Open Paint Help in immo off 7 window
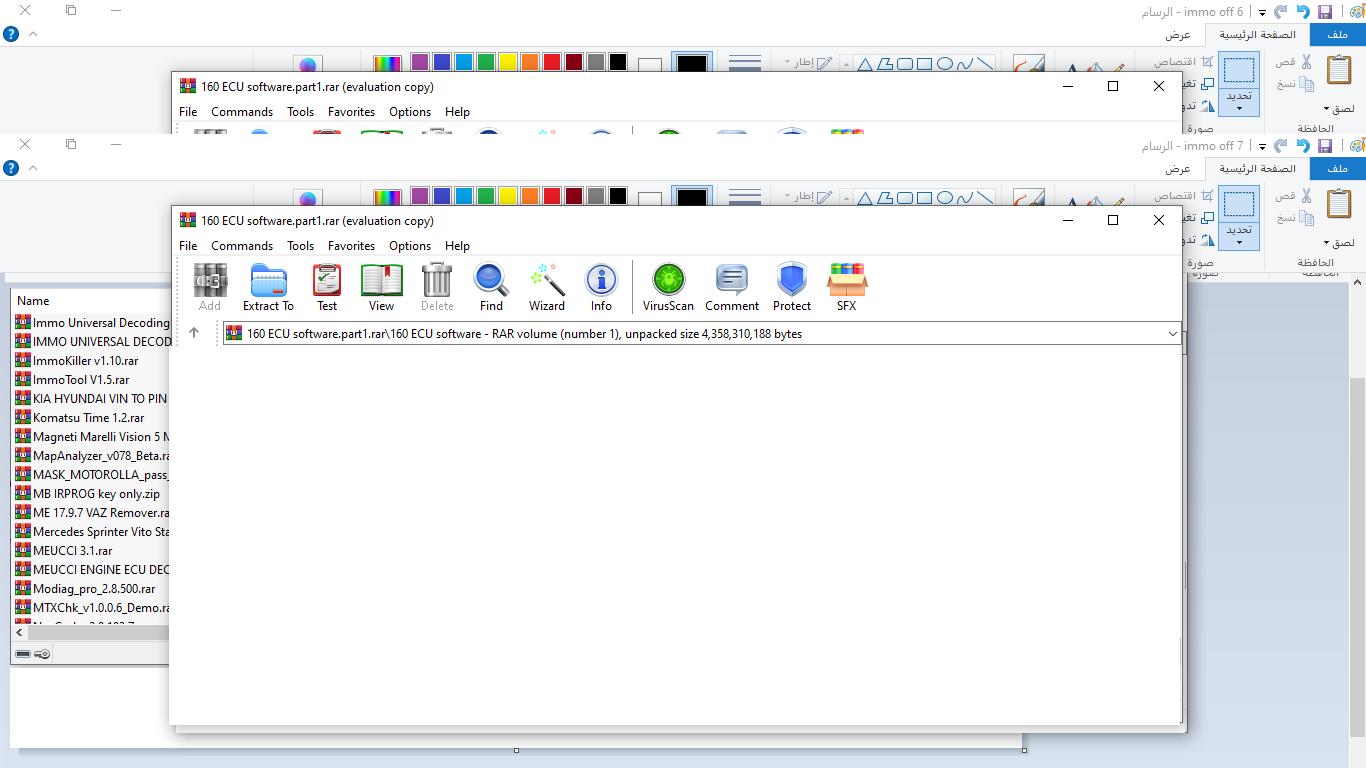Viewport: 1366px width, 768px height. [11, 168]
